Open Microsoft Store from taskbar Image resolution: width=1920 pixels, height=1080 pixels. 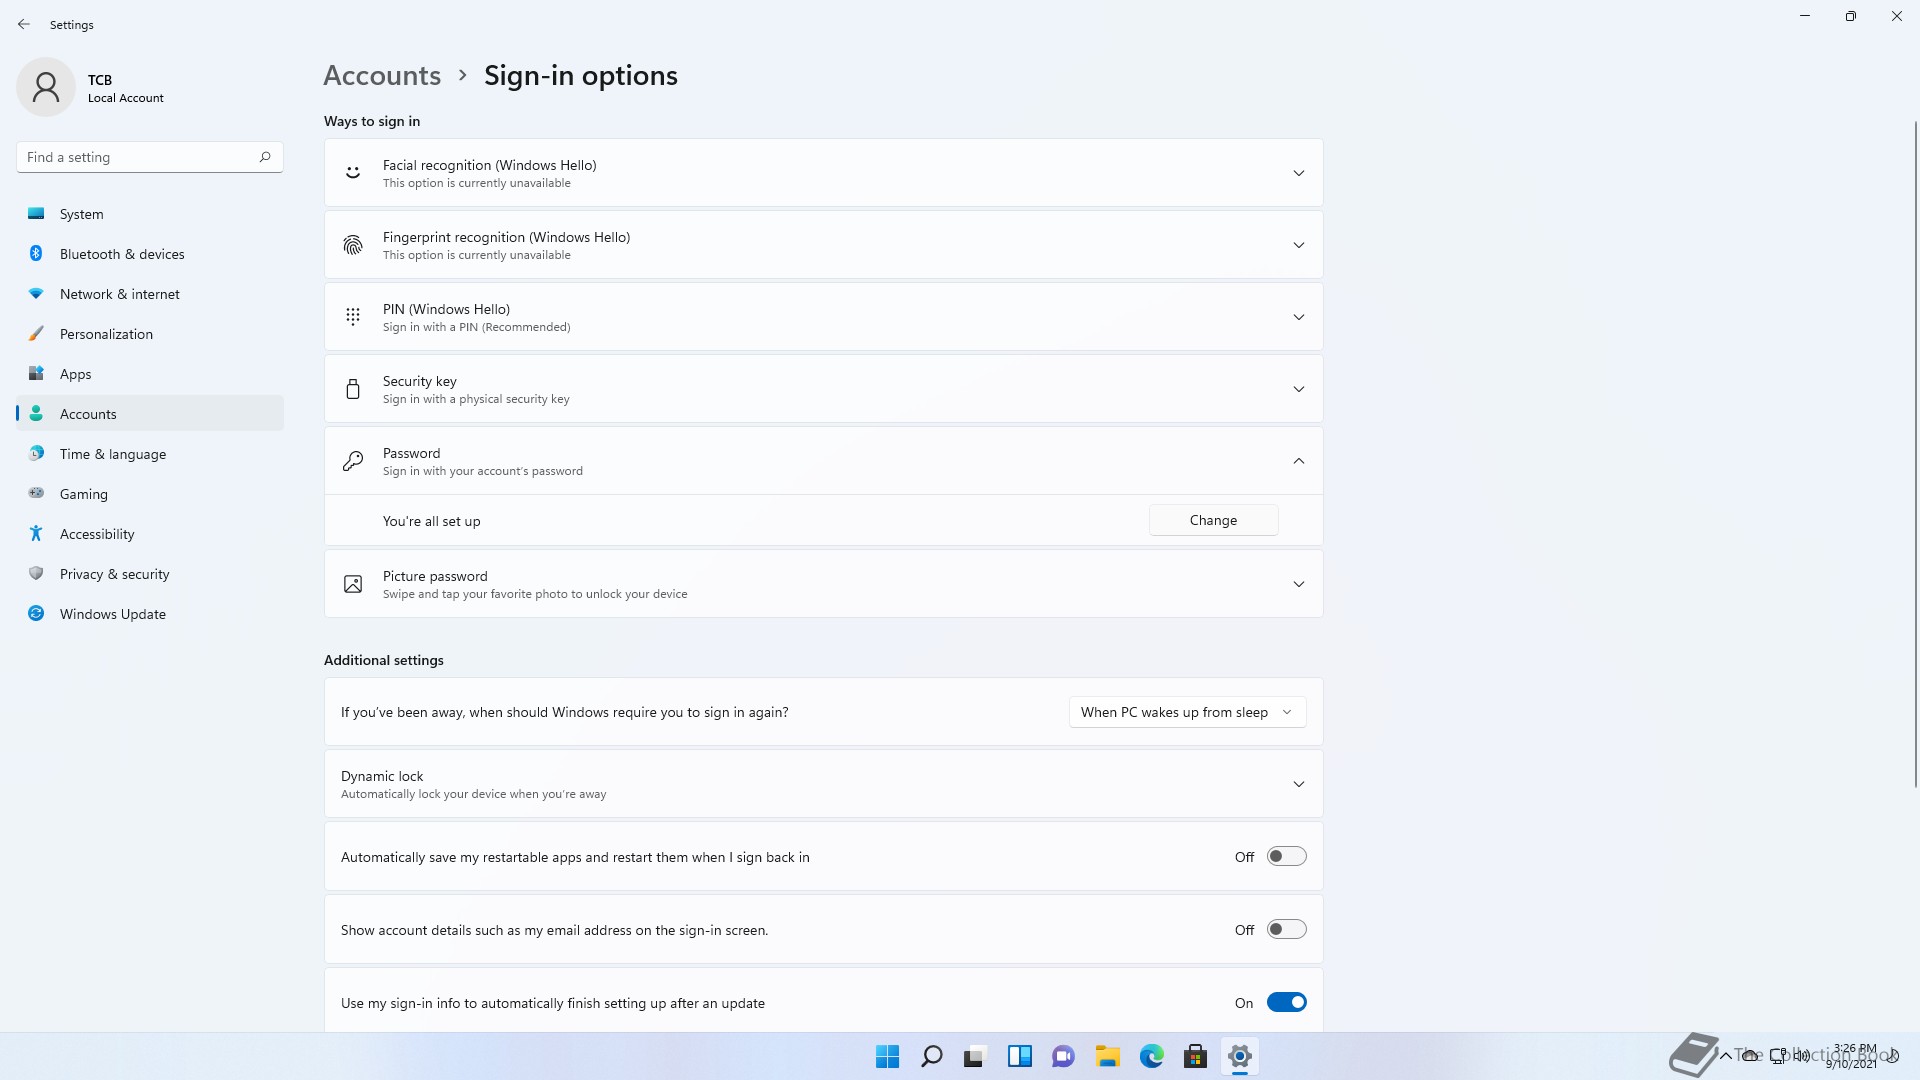pos(1195,1057)
